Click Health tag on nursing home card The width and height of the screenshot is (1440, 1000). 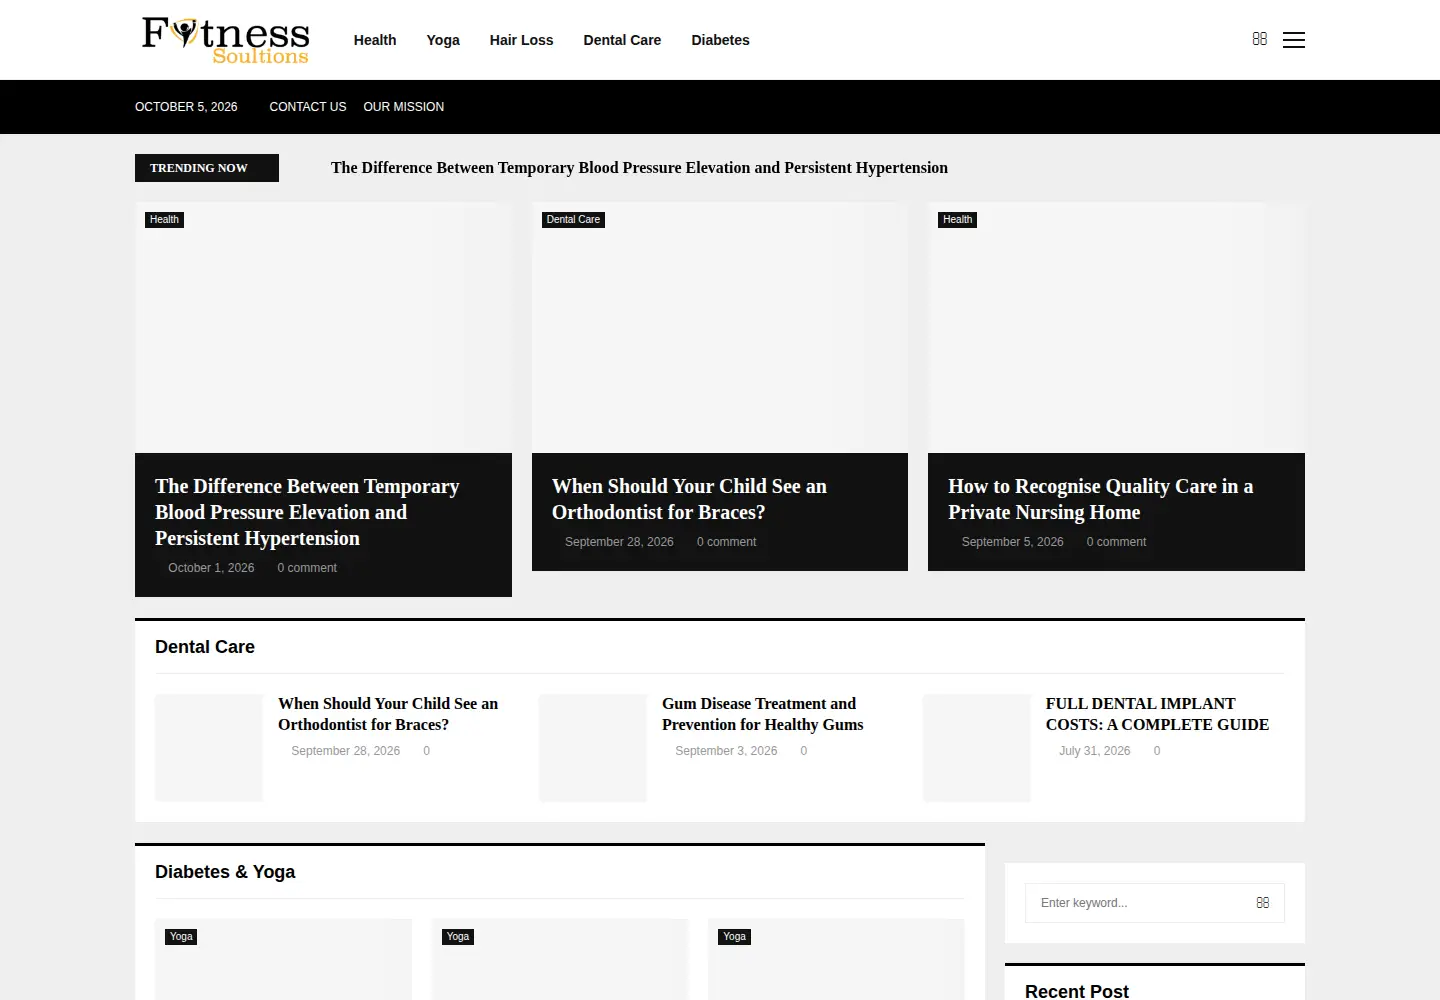click(x=957, y=220)
